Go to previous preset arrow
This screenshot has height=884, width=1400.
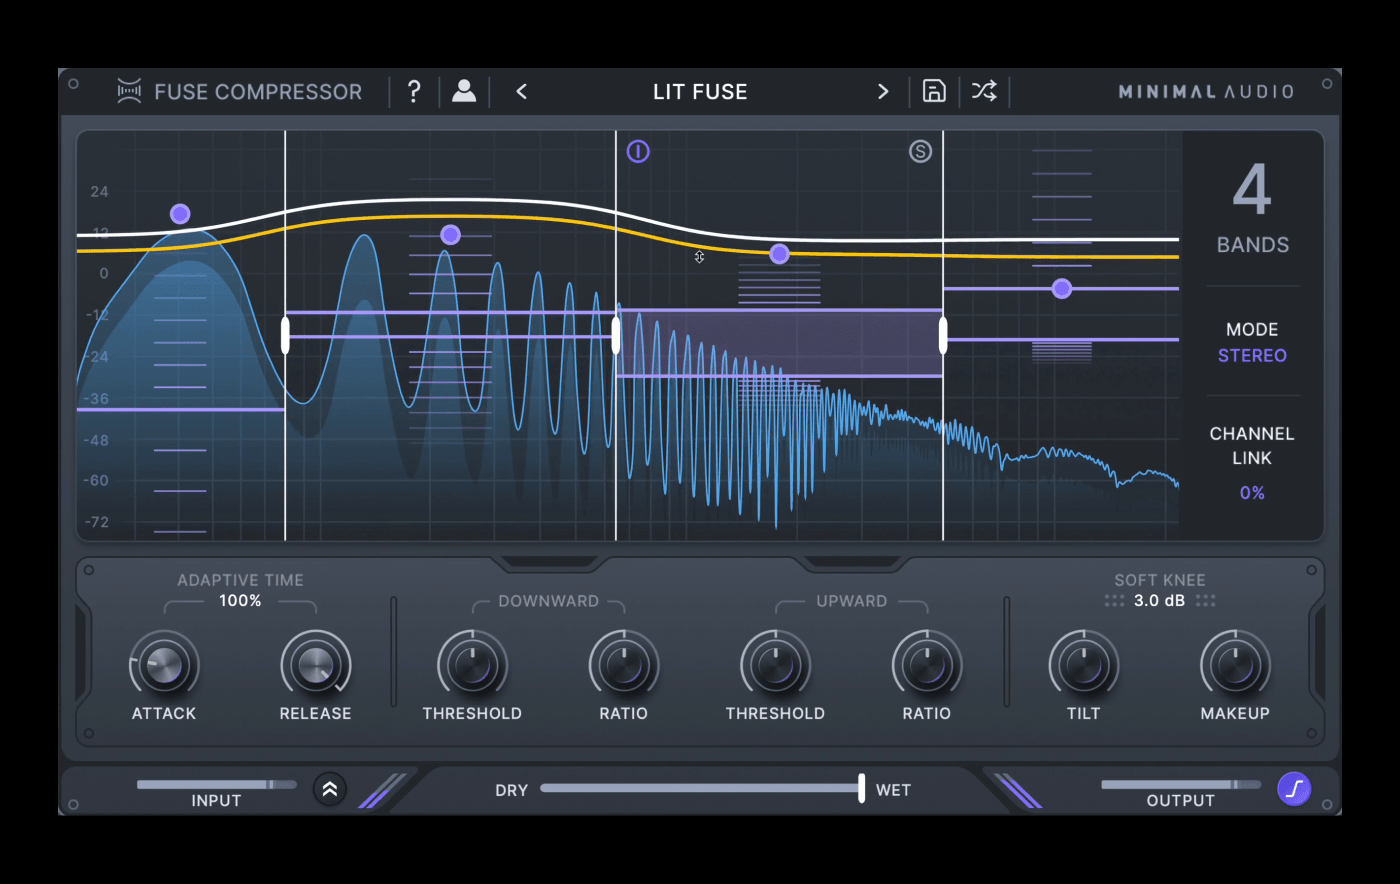pyautogui.click(x=521, y=92)
